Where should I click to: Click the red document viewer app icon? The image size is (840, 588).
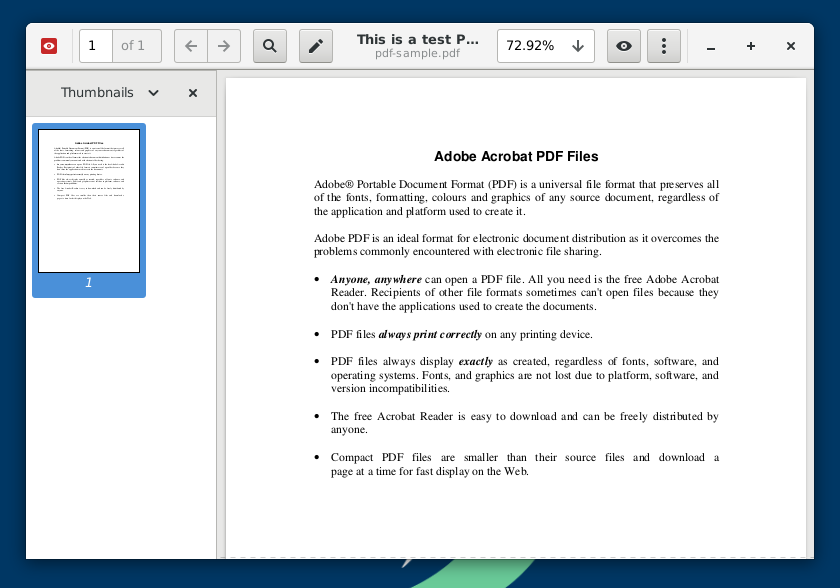pos(49,46)
